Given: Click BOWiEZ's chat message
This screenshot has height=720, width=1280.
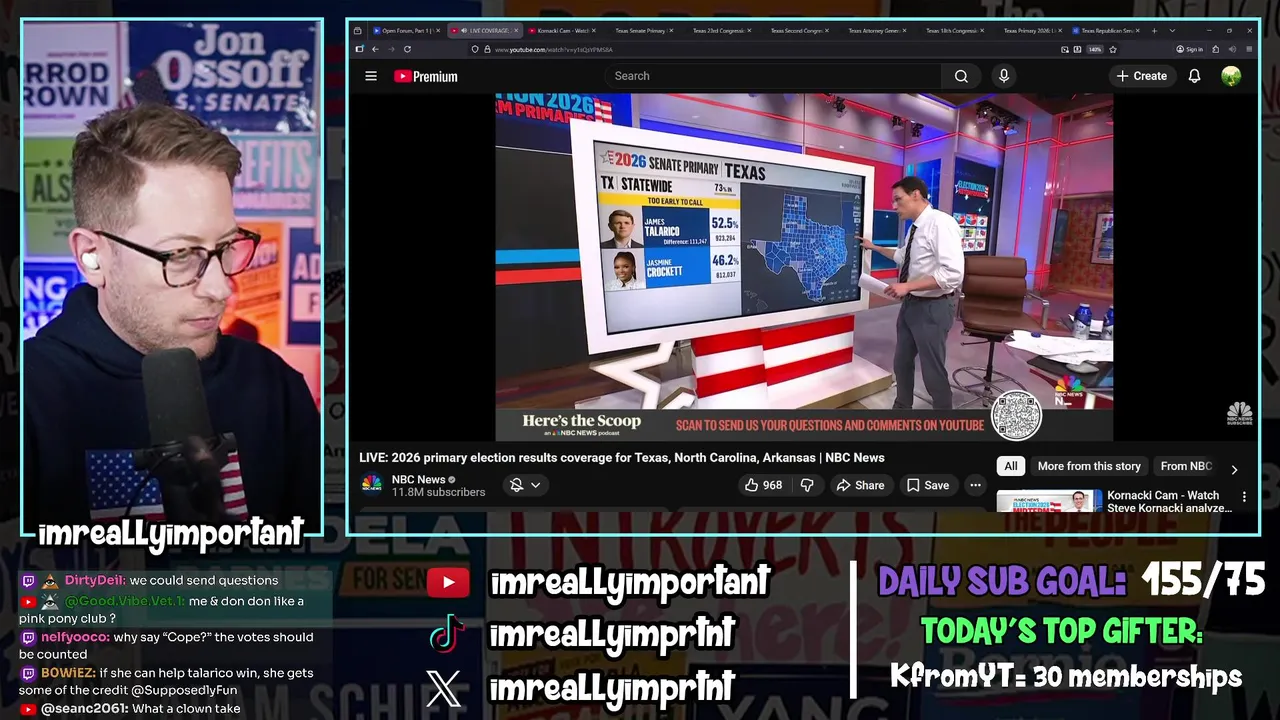Looking at the screenshot, I should point(166,681).
